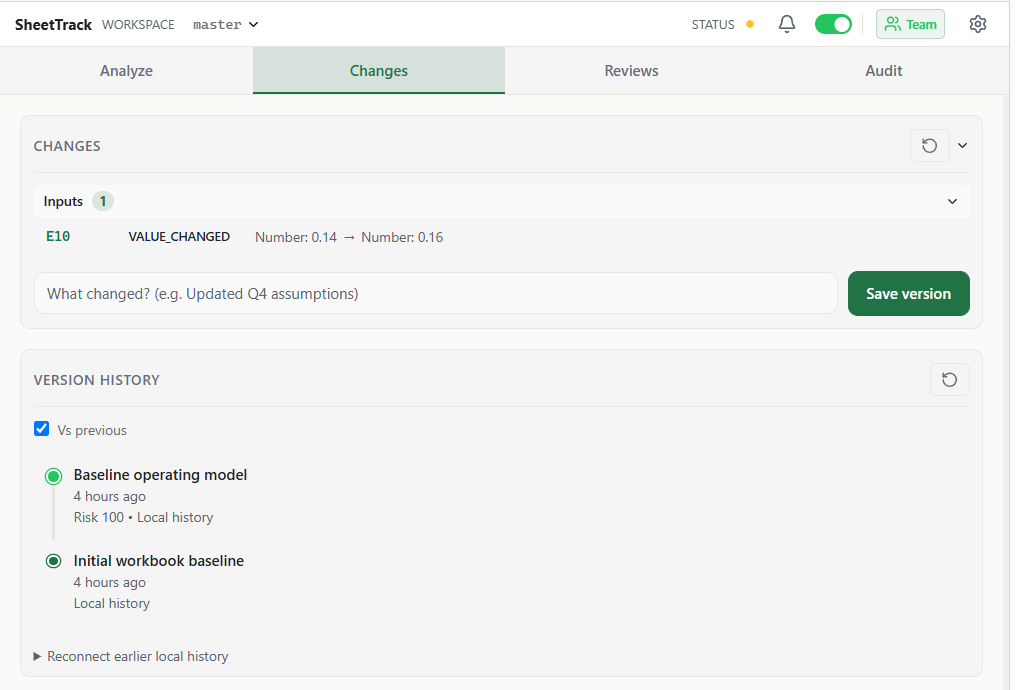Image resolution: width=1015 pixels, height=690 pixels.
Task: Switch to the Analyze tab
Action: [126, 71]
